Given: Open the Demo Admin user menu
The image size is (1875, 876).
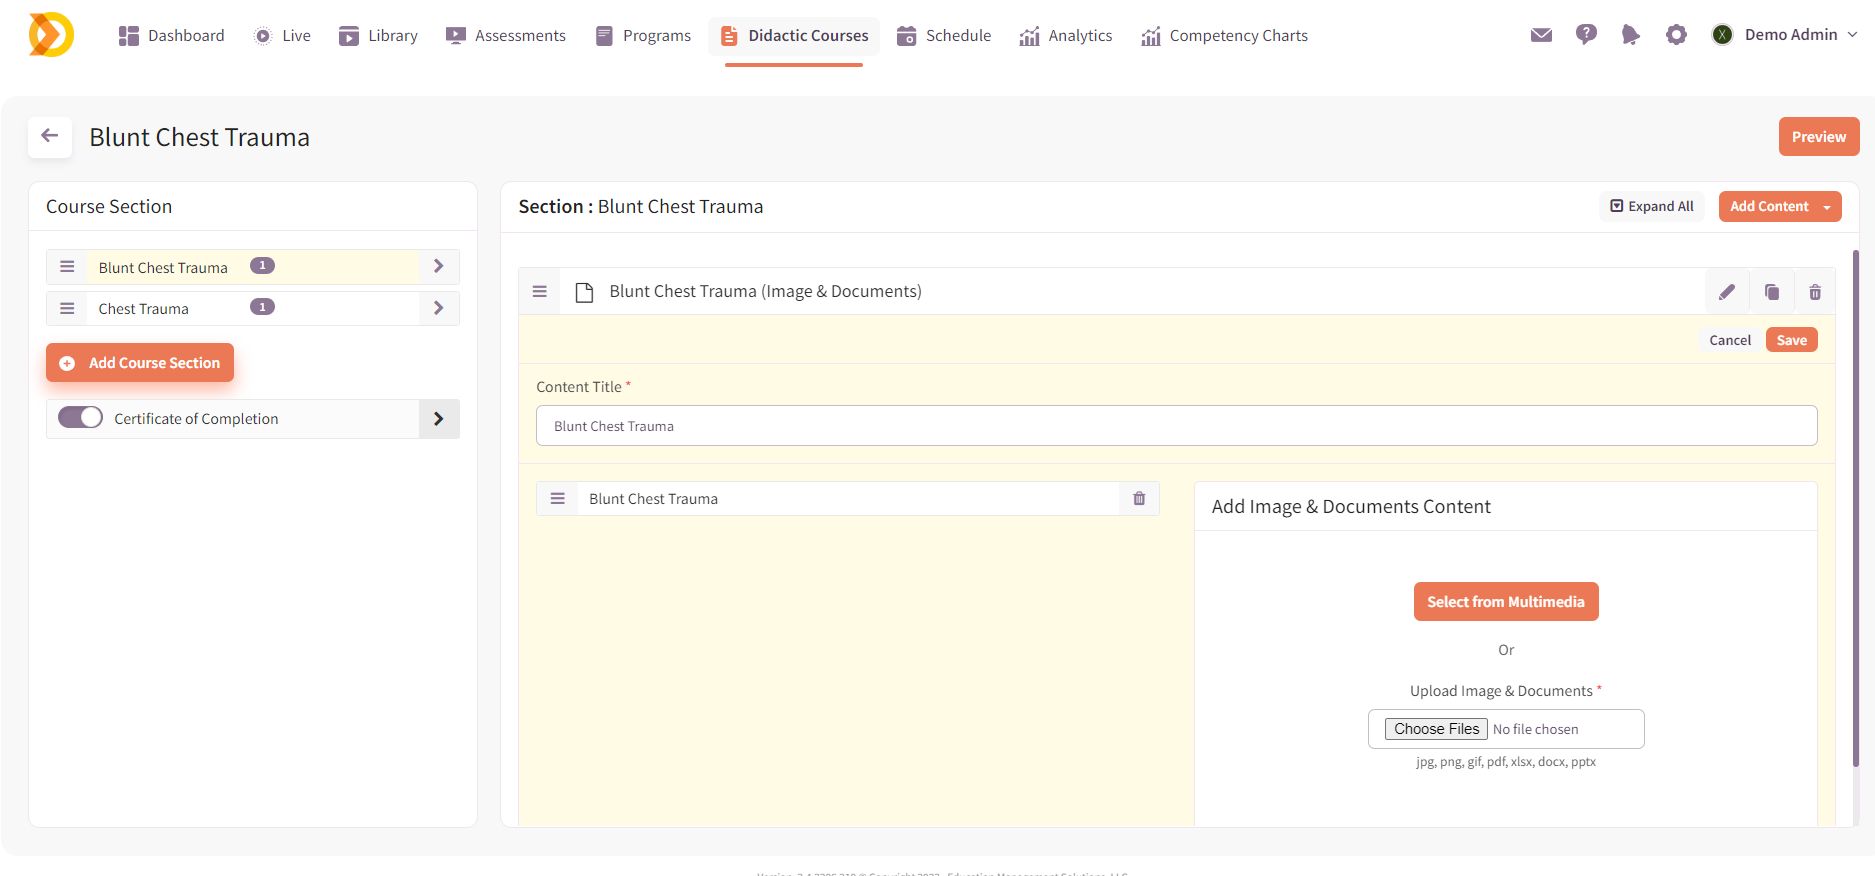Looking at the screenshot, I should 1789,35.
